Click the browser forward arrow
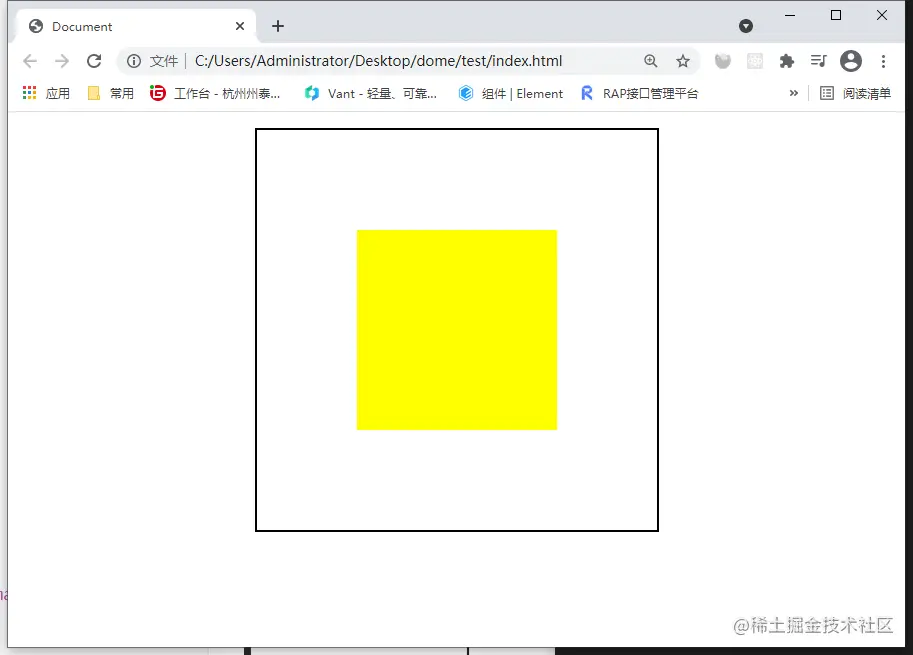913x655 pixels. [62, 61]
